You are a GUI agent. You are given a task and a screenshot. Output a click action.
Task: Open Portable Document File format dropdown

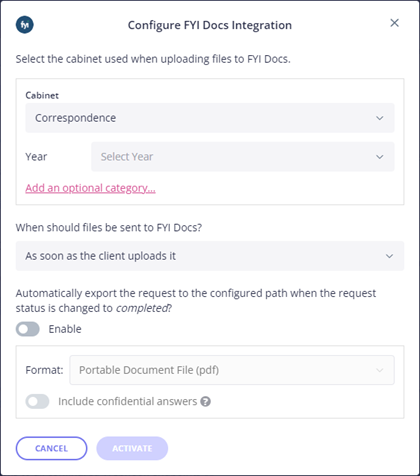[x=232, y=370]
